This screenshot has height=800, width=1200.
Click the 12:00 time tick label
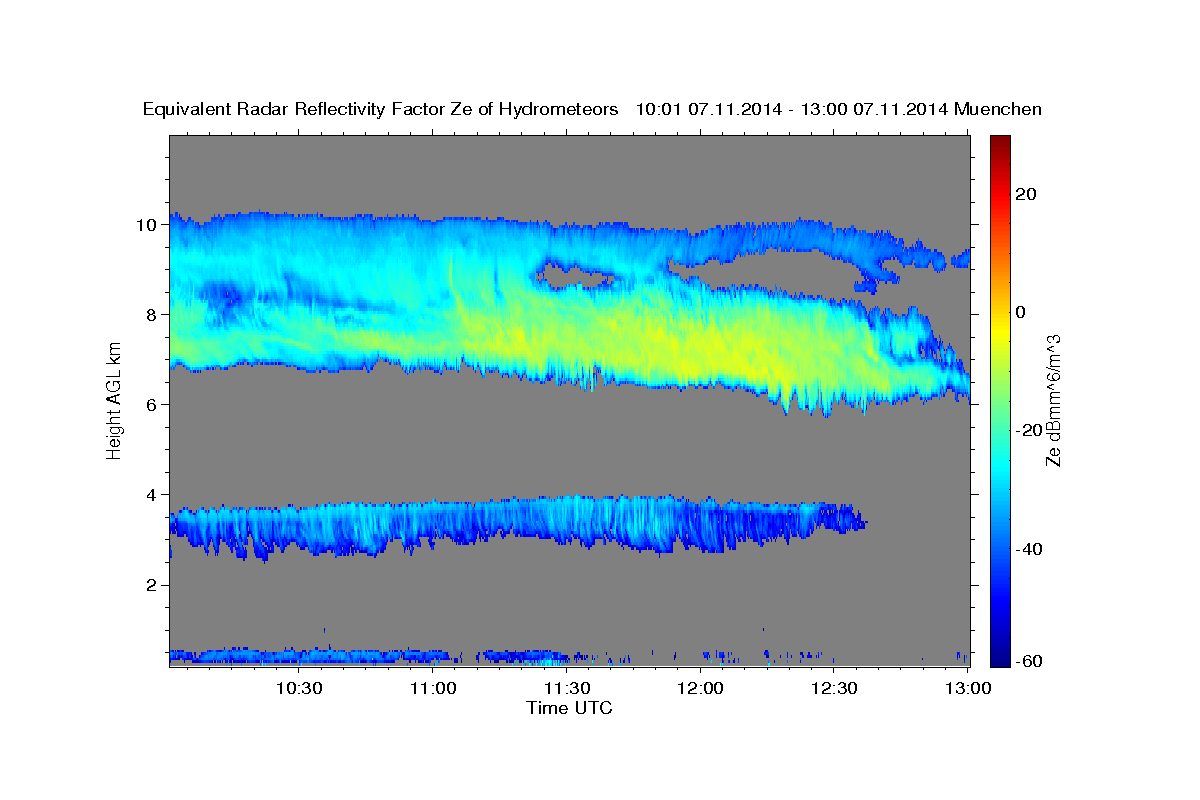tap(700, 688)
